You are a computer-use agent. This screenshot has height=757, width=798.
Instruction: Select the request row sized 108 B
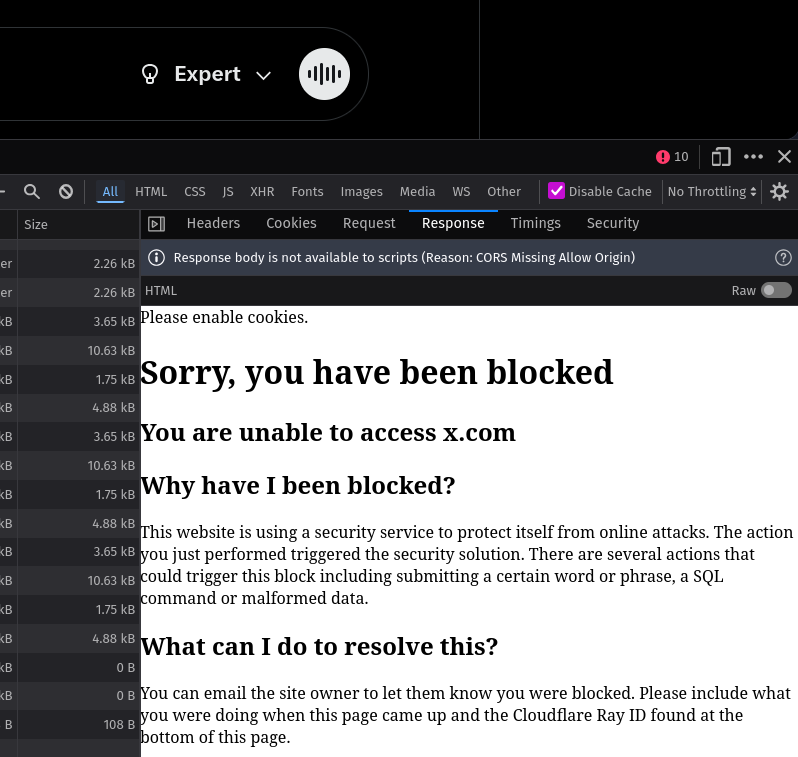click(x=70, y=724)
